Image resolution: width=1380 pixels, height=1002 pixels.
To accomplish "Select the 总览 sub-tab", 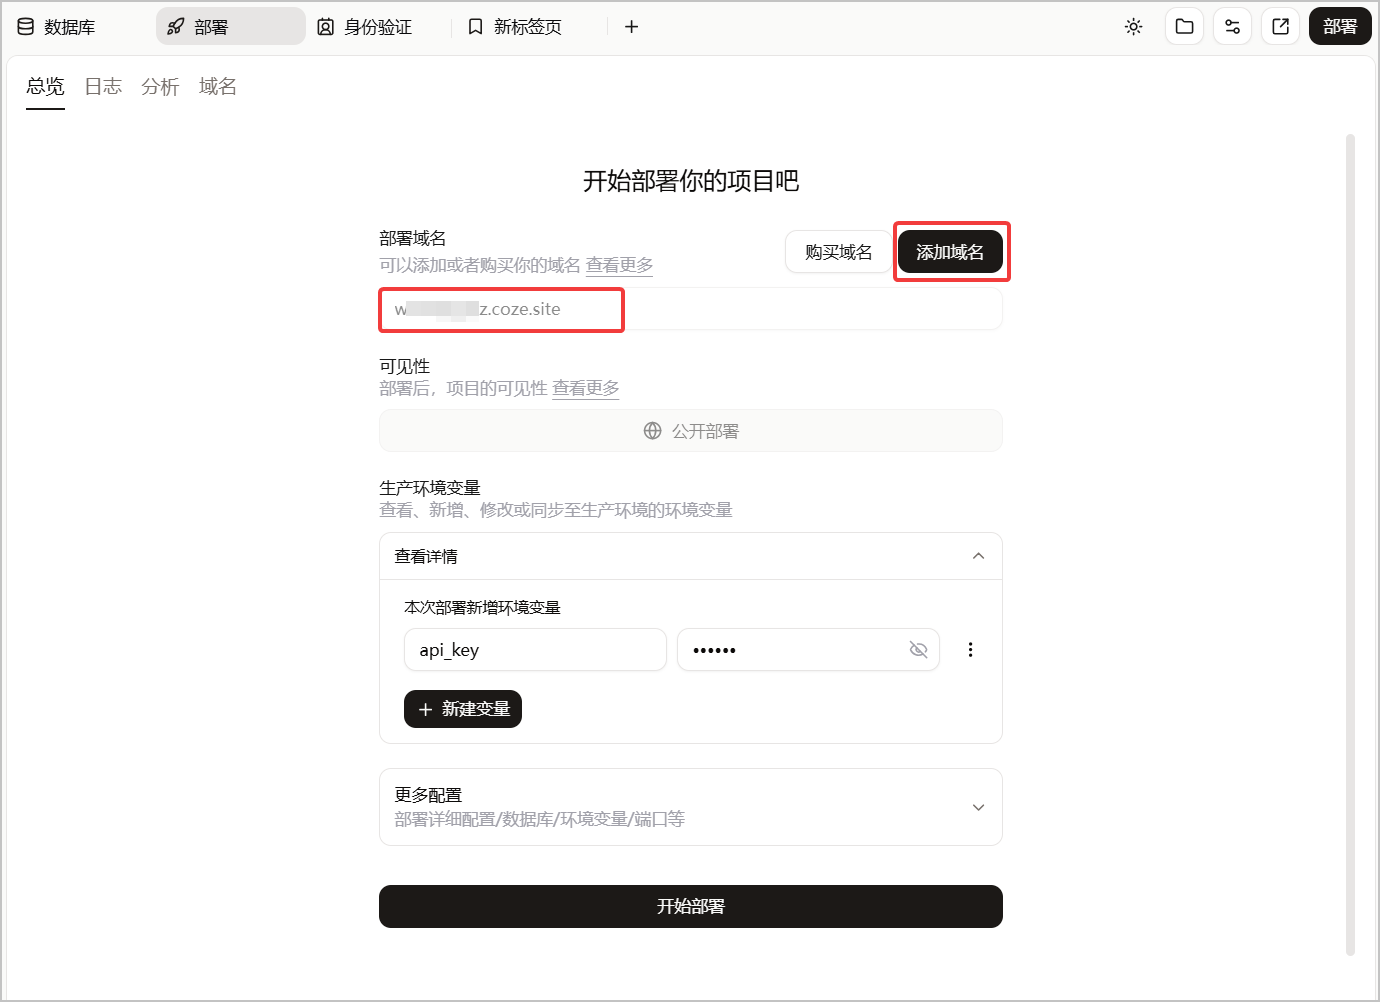I will pos(45,87).
